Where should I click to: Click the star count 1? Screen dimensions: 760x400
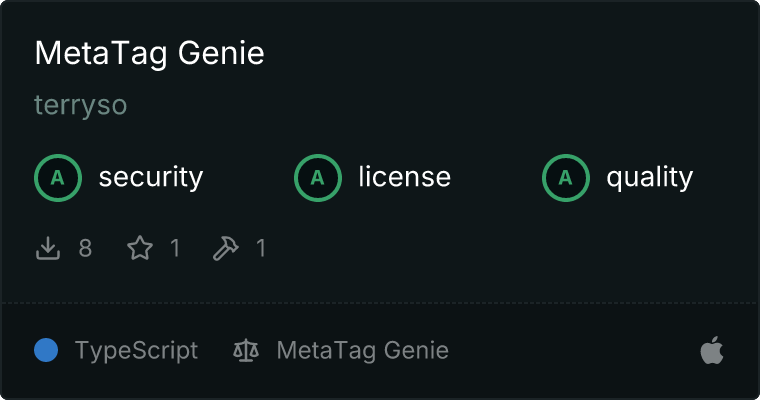pos(175,248)
